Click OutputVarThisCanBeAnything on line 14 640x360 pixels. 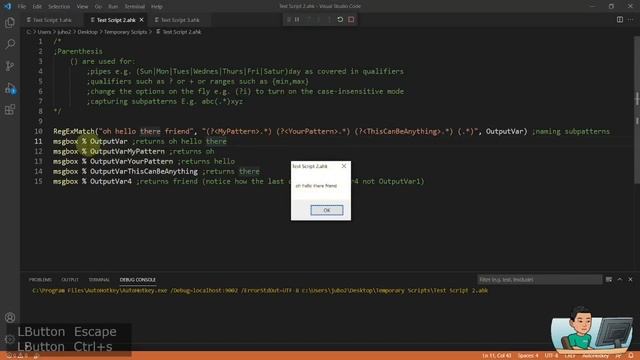(144, 171)
